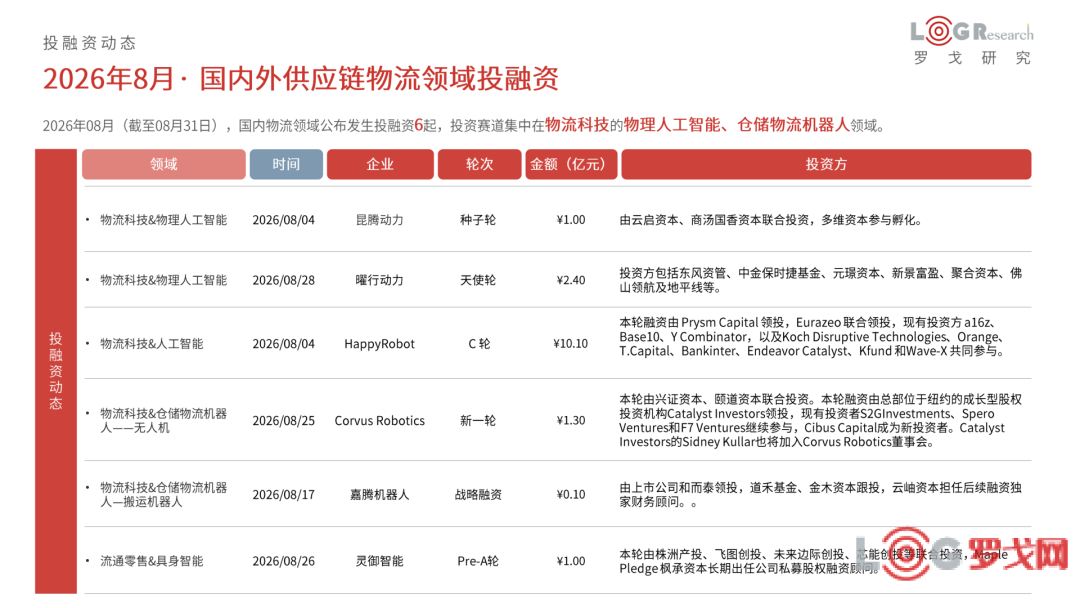
Task: Click the highlighted 物理人工智能、仓储物流机器人 summary phrase
Action: tap(736, 125)
